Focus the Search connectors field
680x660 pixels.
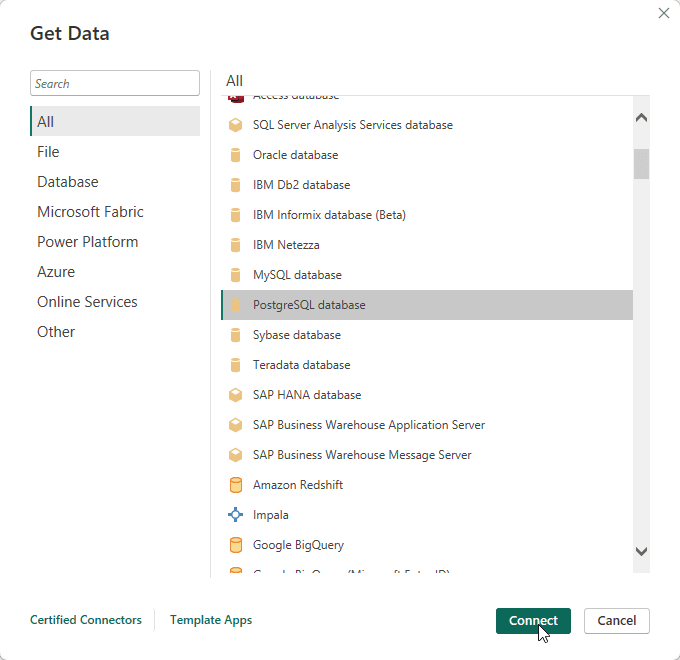(x=115, y=83)
